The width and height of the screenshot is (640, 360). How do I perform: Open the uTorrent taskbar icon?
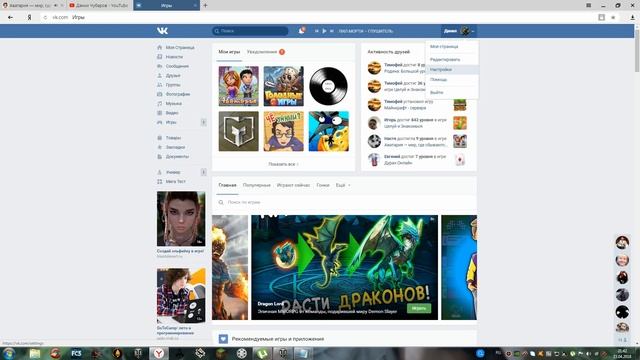262,353
